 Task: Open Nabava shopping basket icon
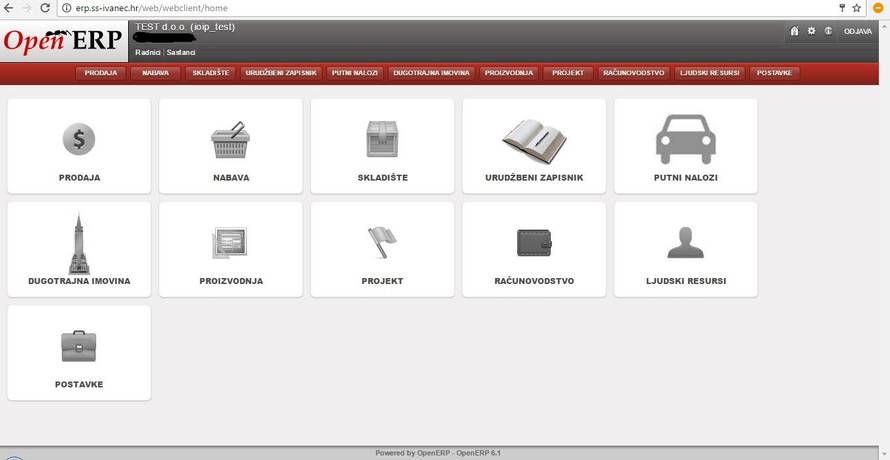(231, 140)
